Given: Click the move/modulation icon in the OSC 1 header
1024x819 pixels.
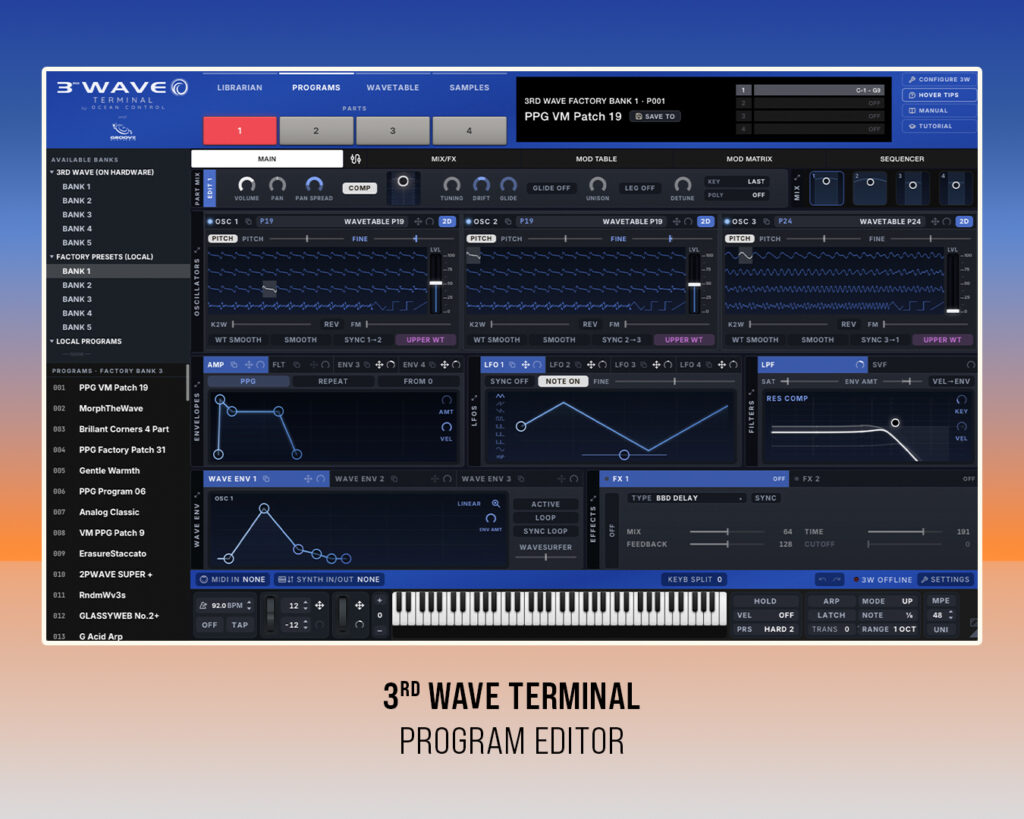Looking at the screenshot, I should point(418,221).
